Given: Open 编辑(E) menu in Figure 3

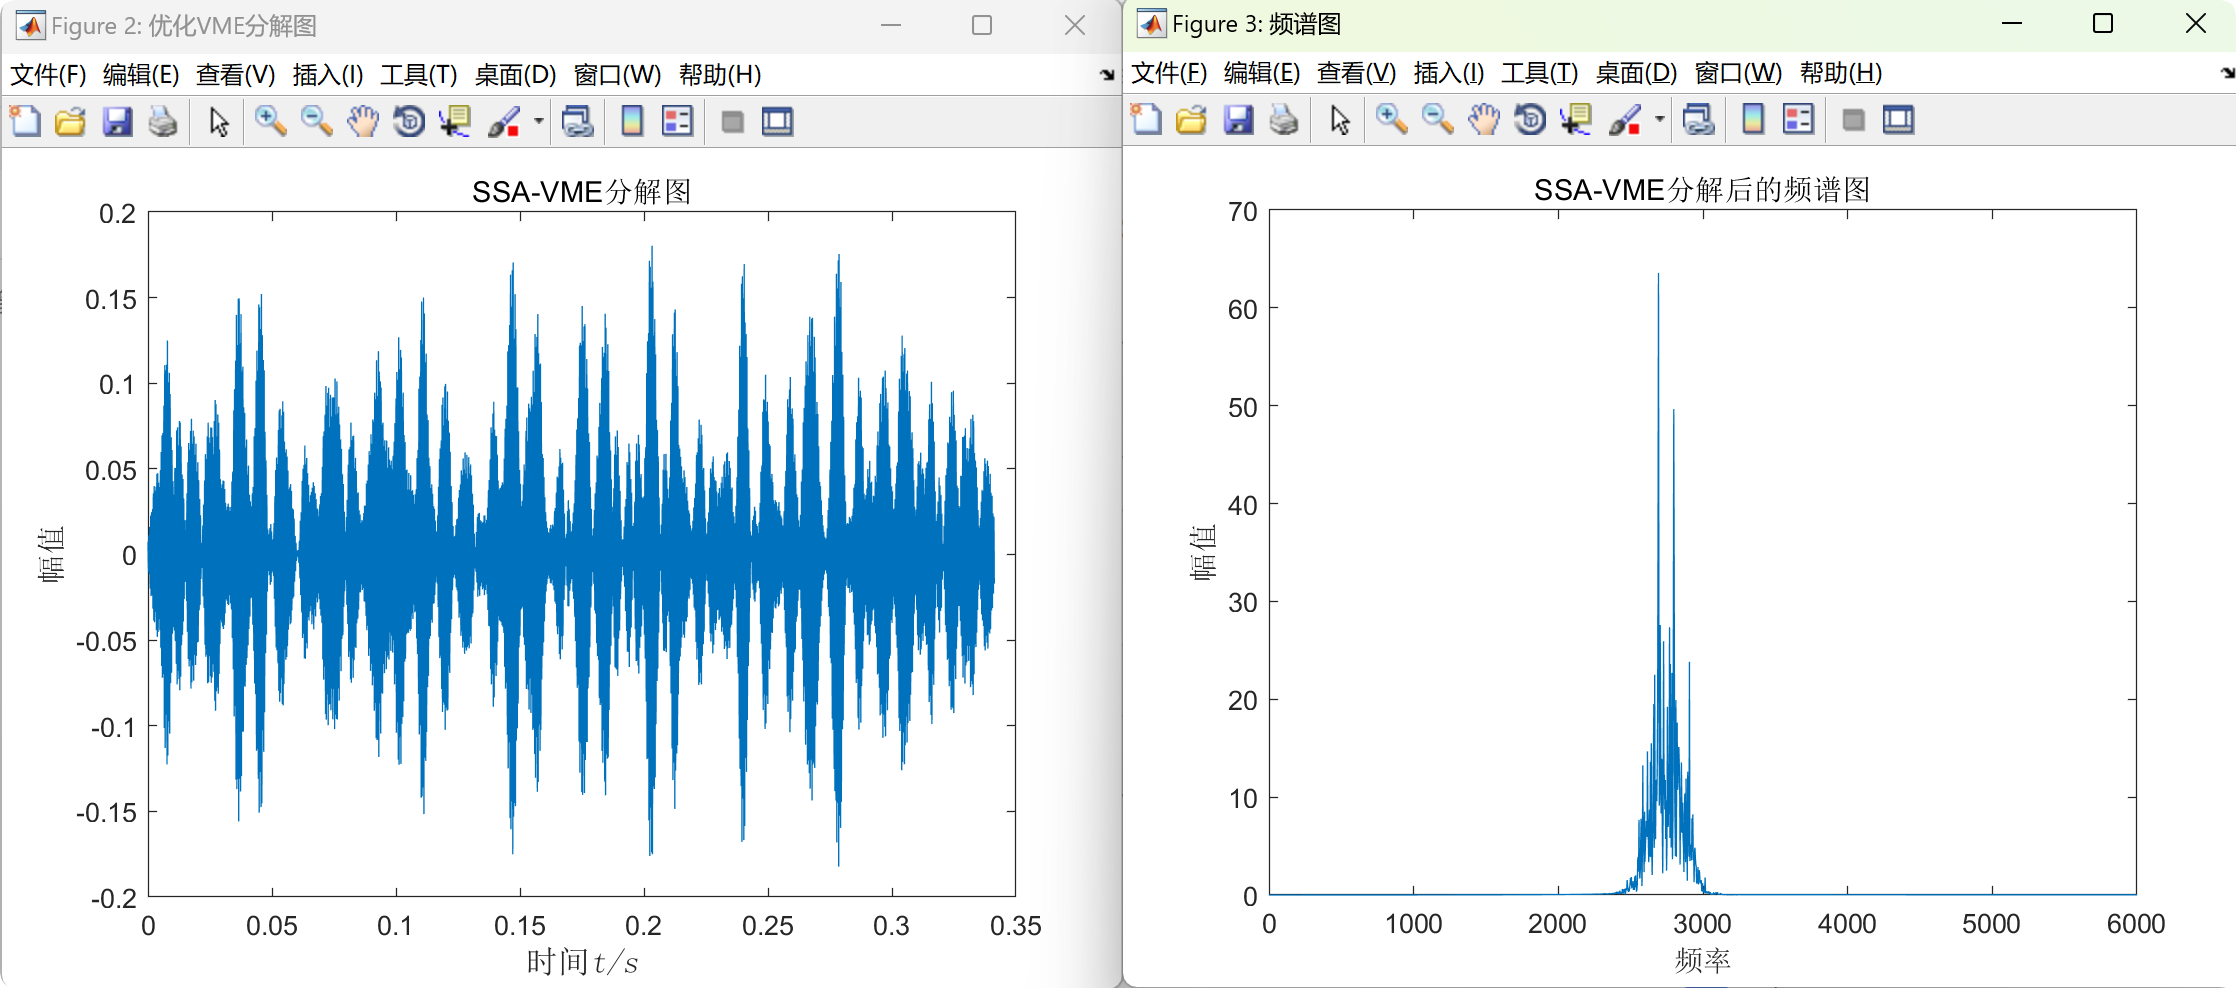Looking at the screenshot, I should pyautogui.click(x=1262, y=73).
